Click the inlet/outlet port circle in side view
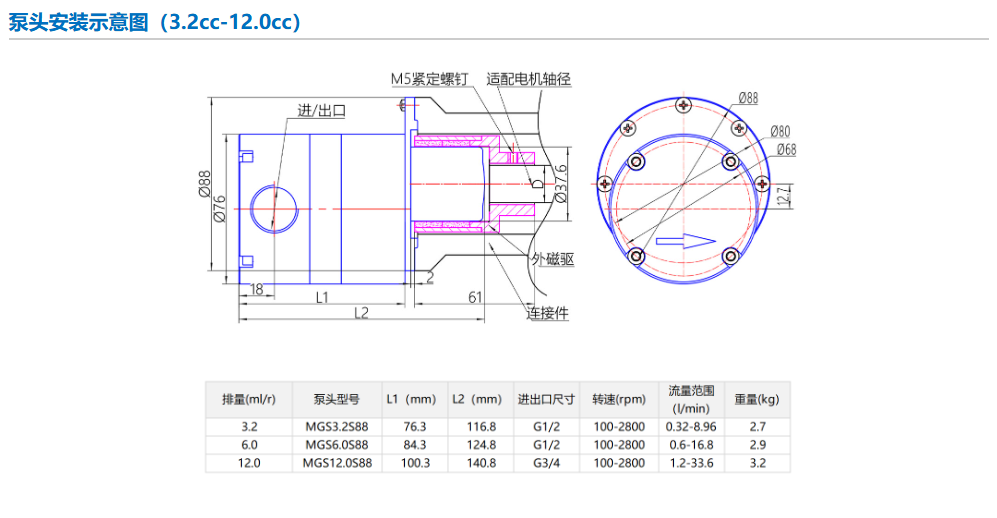 tap(273, 208)
